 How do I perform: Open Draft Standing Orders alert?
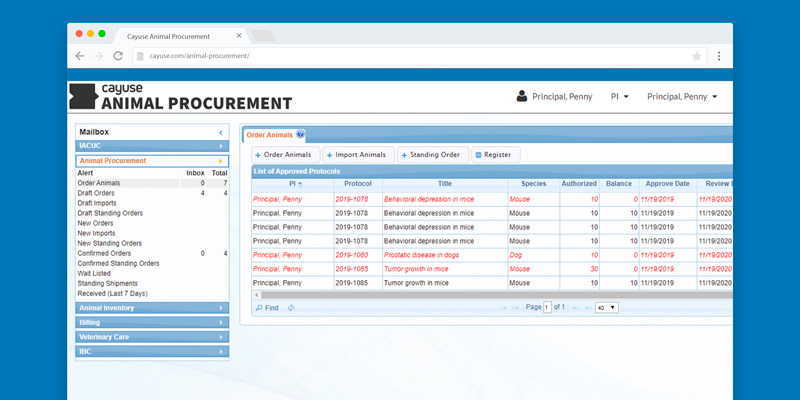tap(110, 213)
